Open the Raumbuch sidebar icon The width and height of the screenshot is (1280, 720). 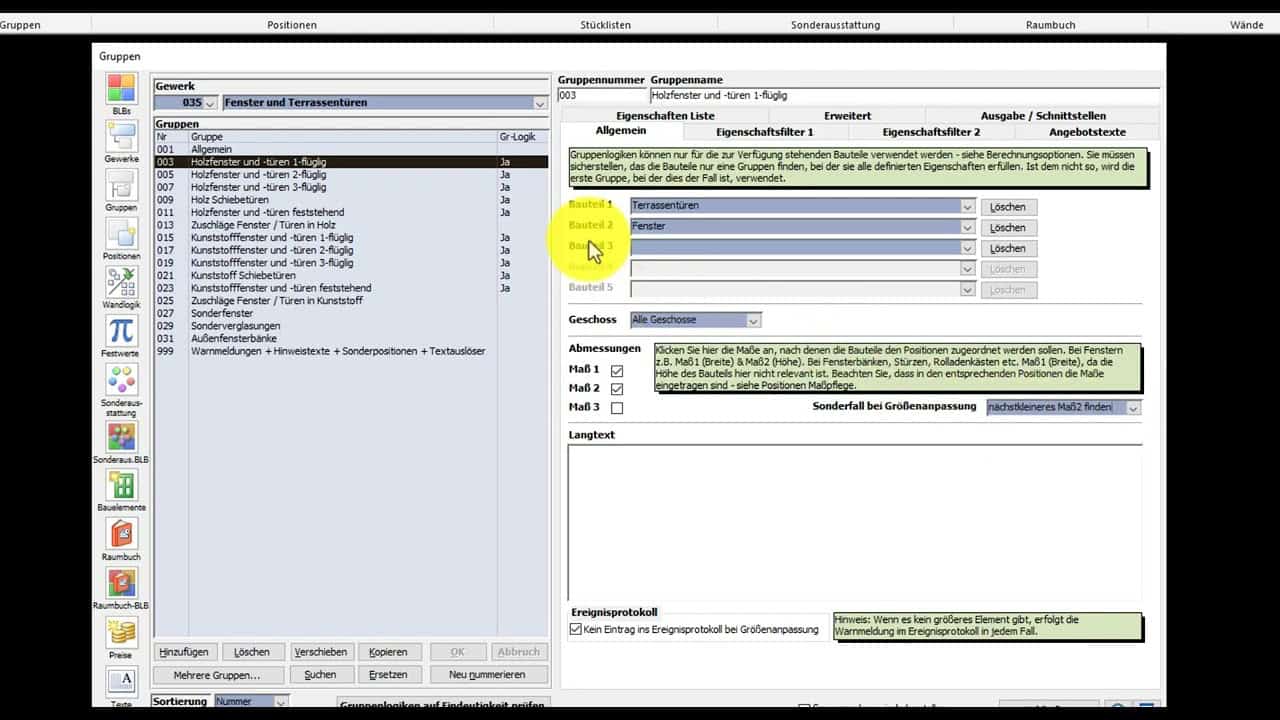[121, 534]
